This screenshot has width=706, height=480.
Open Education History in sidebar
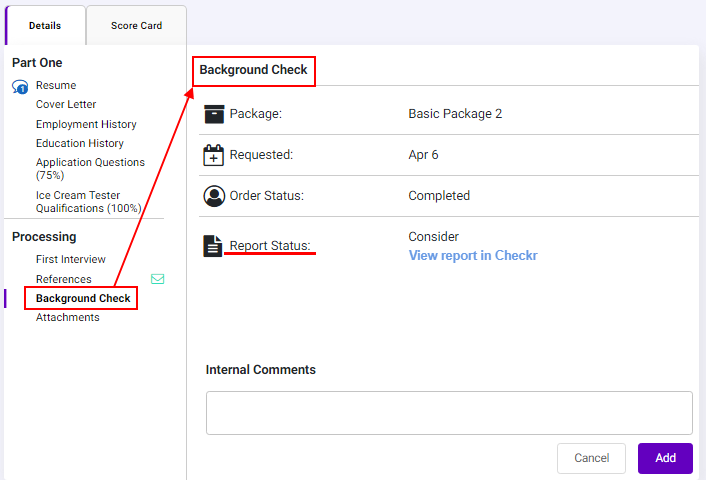click(80, 143)
